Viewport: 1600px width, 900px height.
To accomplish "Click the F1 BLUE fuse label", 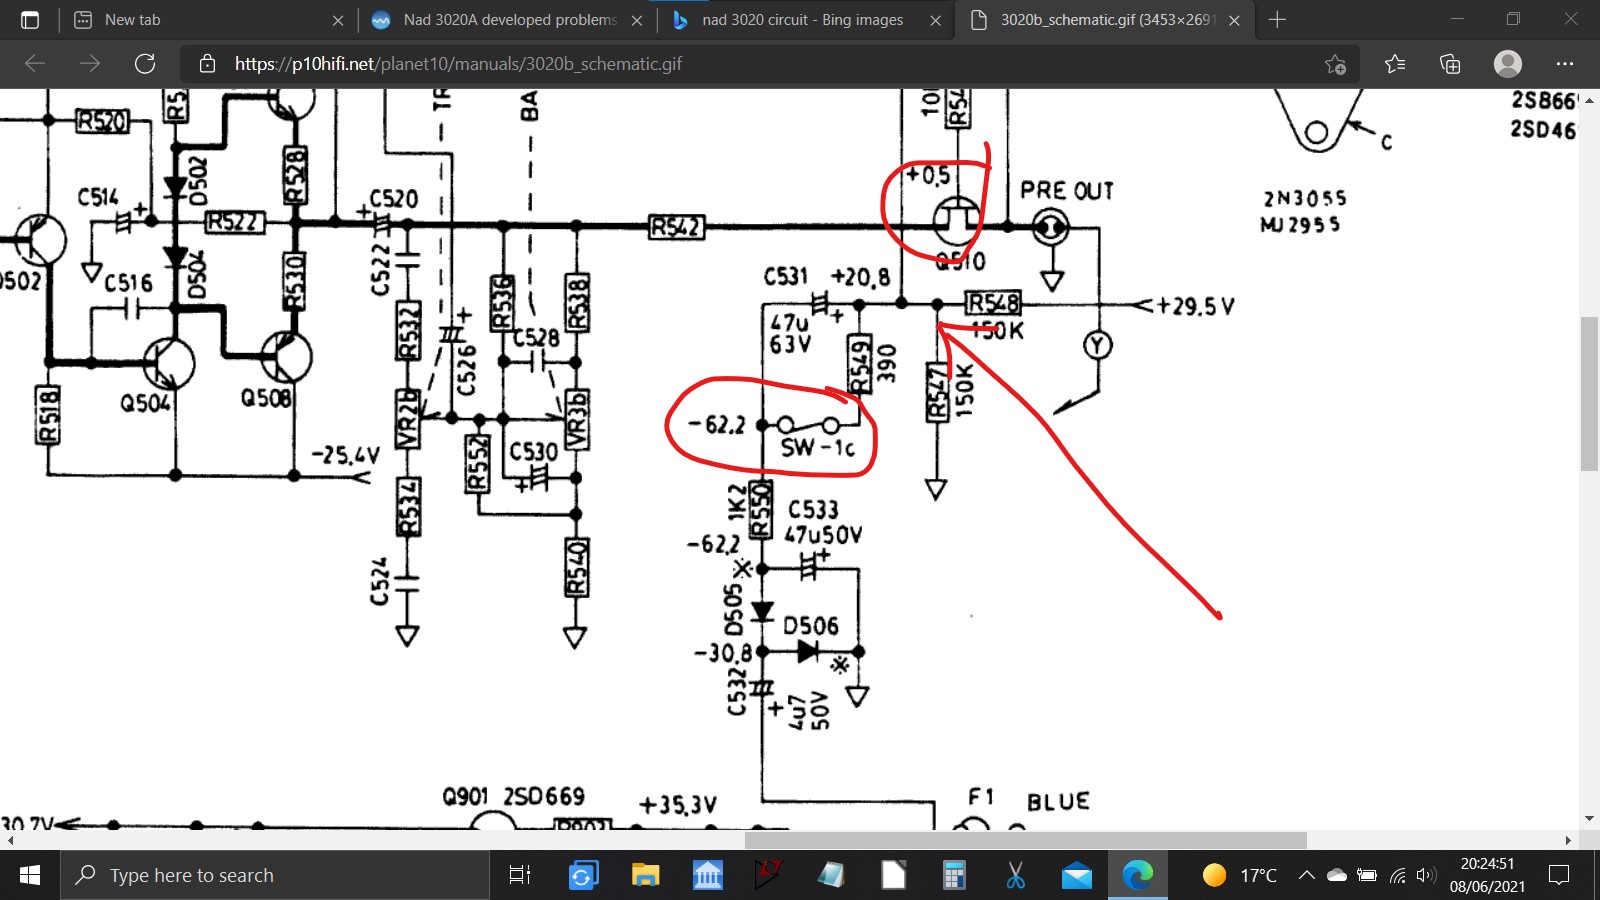I will point(1029,800).
